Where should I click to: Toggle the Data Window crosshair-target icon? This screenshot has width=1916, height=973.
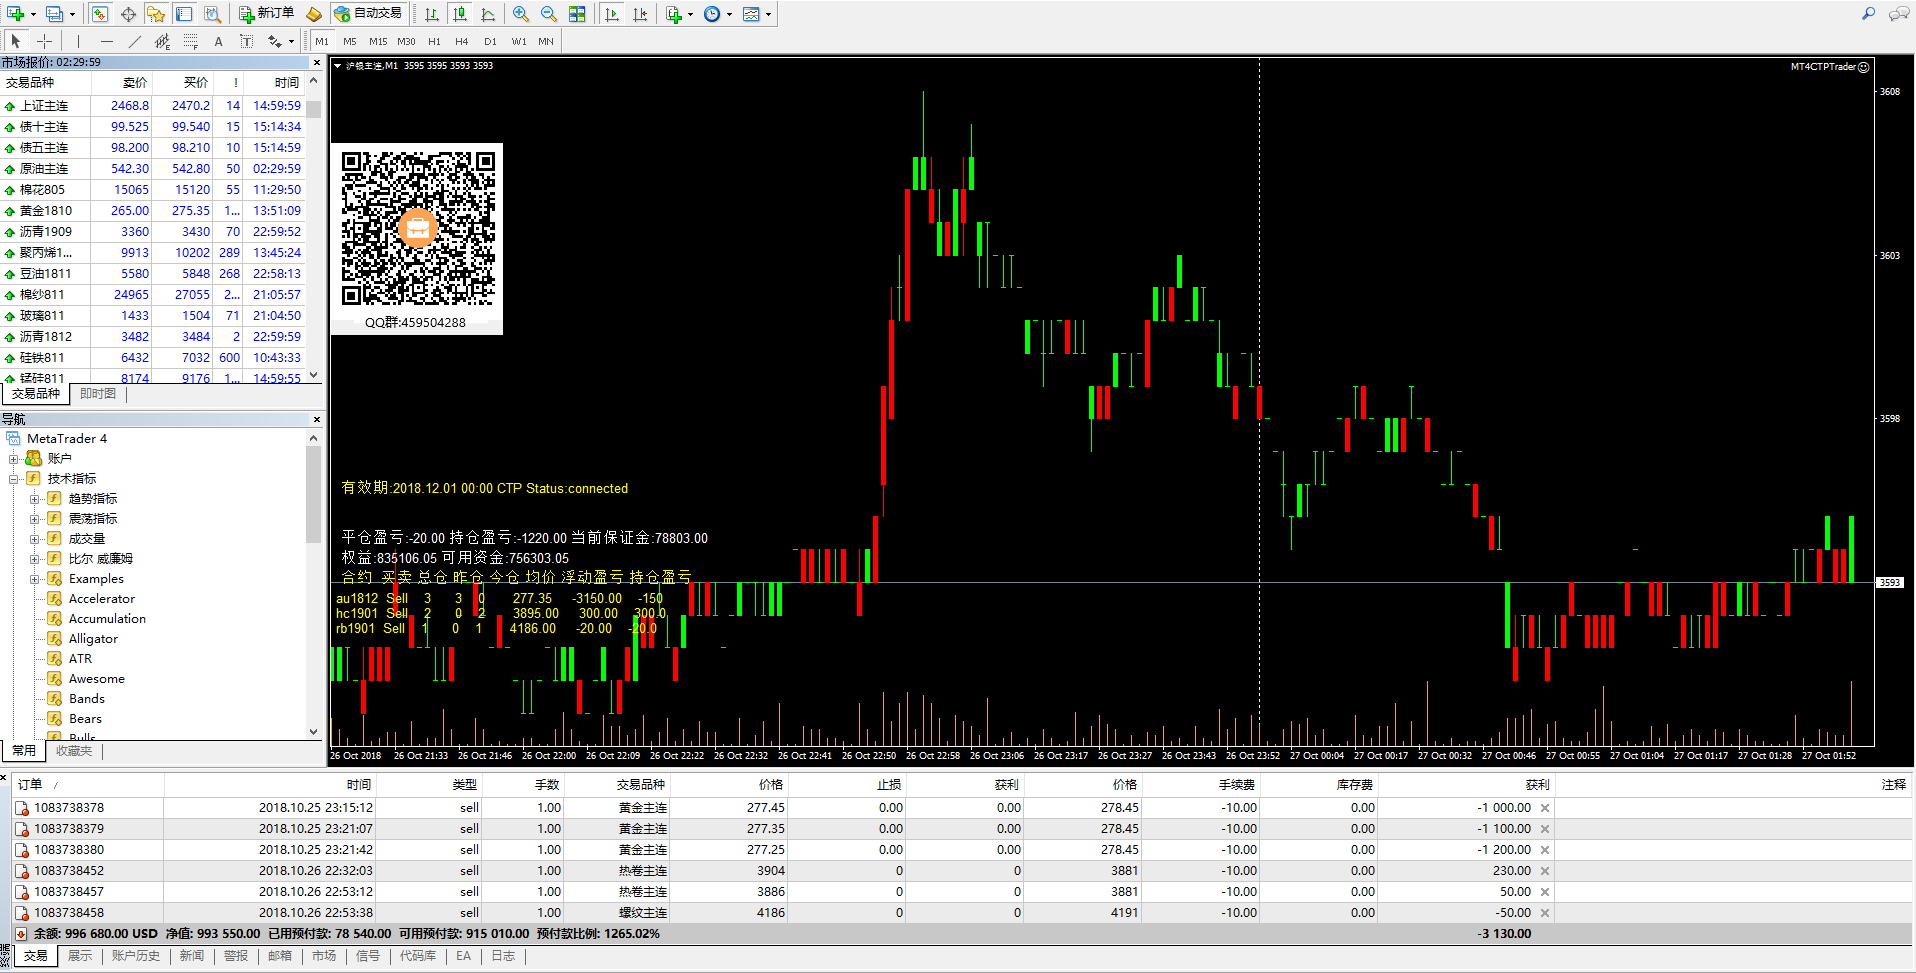pos(128,14)
